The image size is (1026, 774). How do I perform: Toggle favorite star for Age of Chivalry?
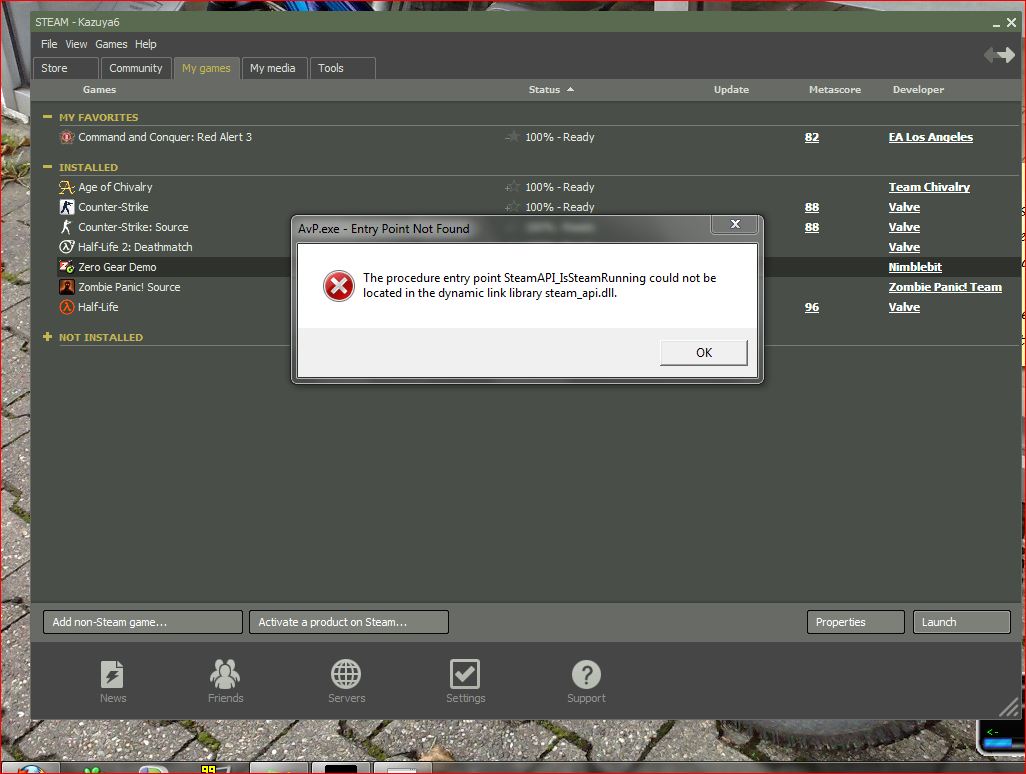coord(512,187)
